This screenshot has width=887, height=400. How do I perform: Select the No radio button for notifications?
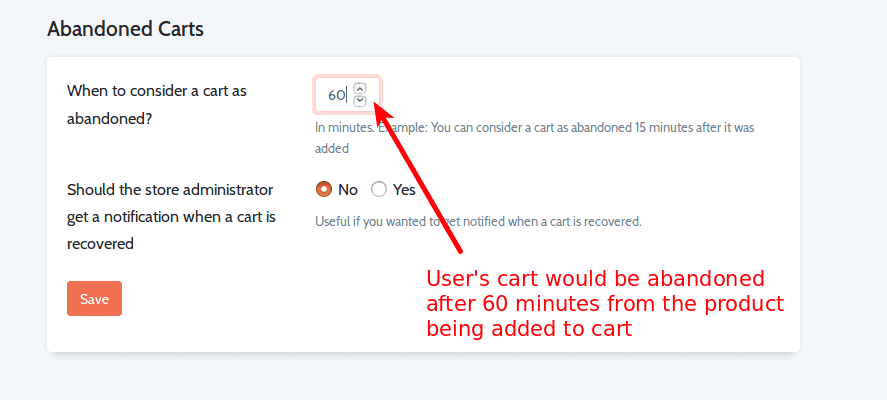324,190
